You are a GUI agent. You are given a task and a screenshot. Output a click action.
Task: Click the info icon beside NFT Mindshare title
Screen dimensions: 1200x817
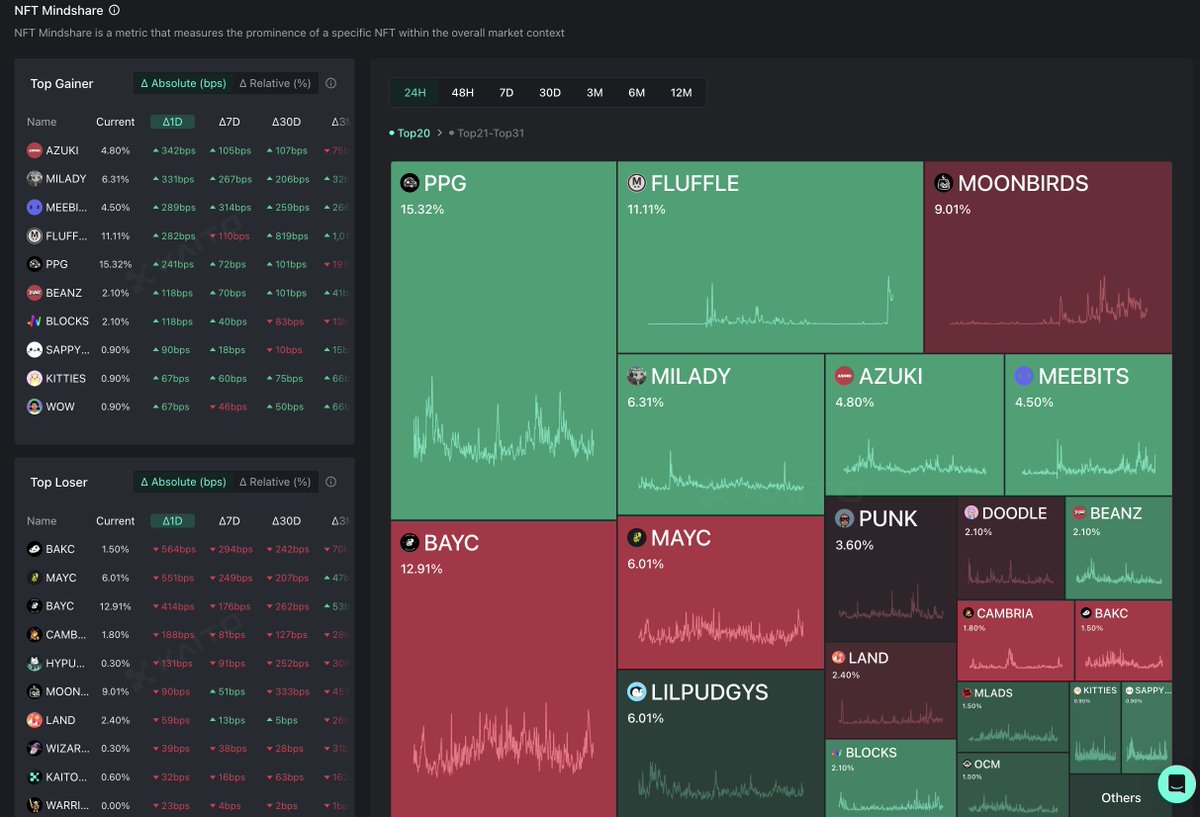[114, 10]
